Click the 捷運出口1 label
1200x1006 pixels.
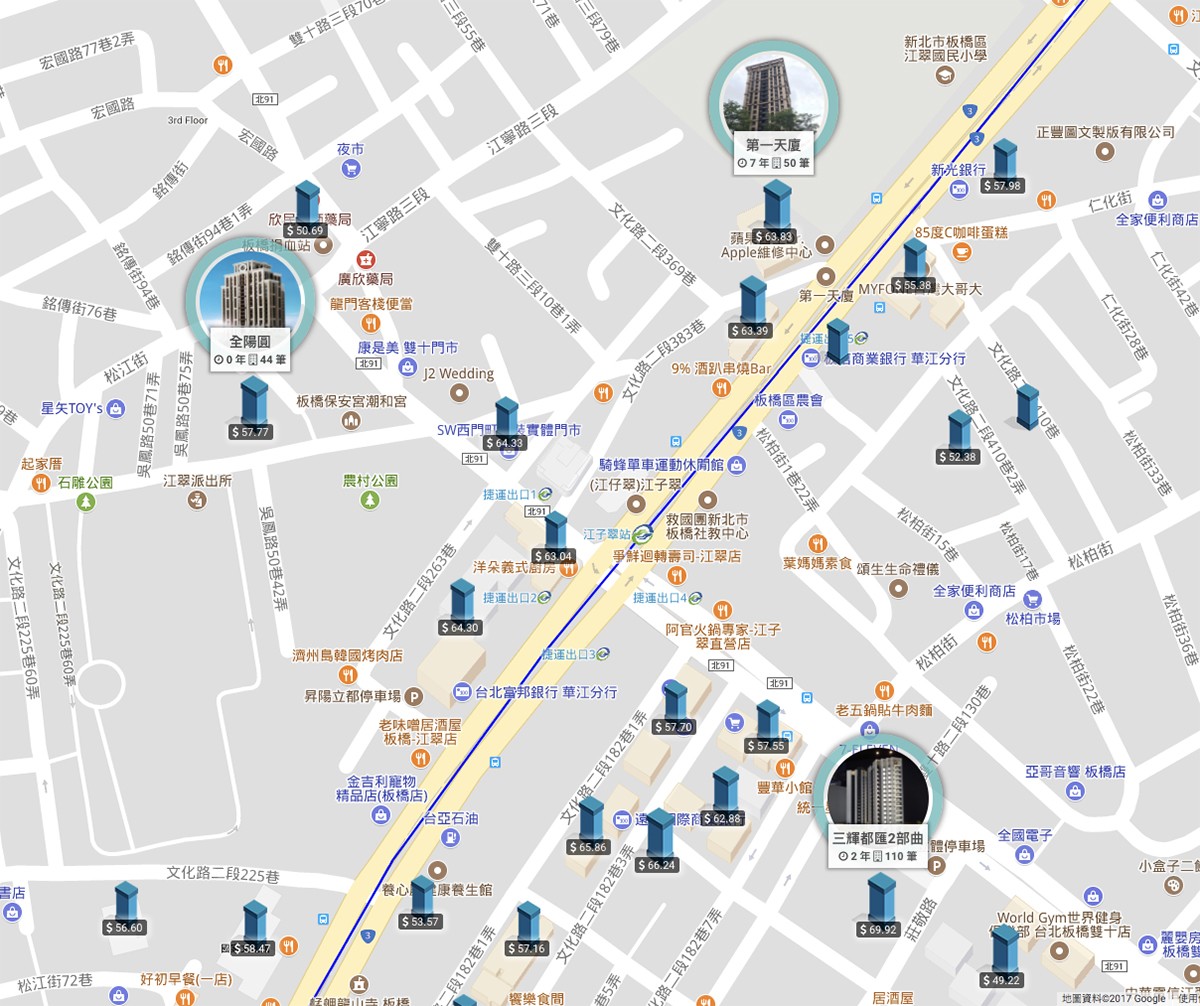[511, 494]
